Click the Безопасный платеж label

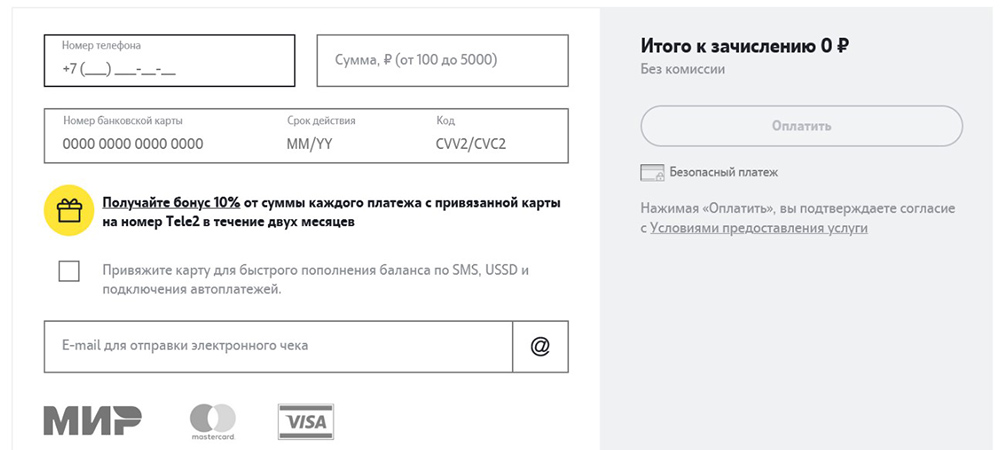click(723, 173)
